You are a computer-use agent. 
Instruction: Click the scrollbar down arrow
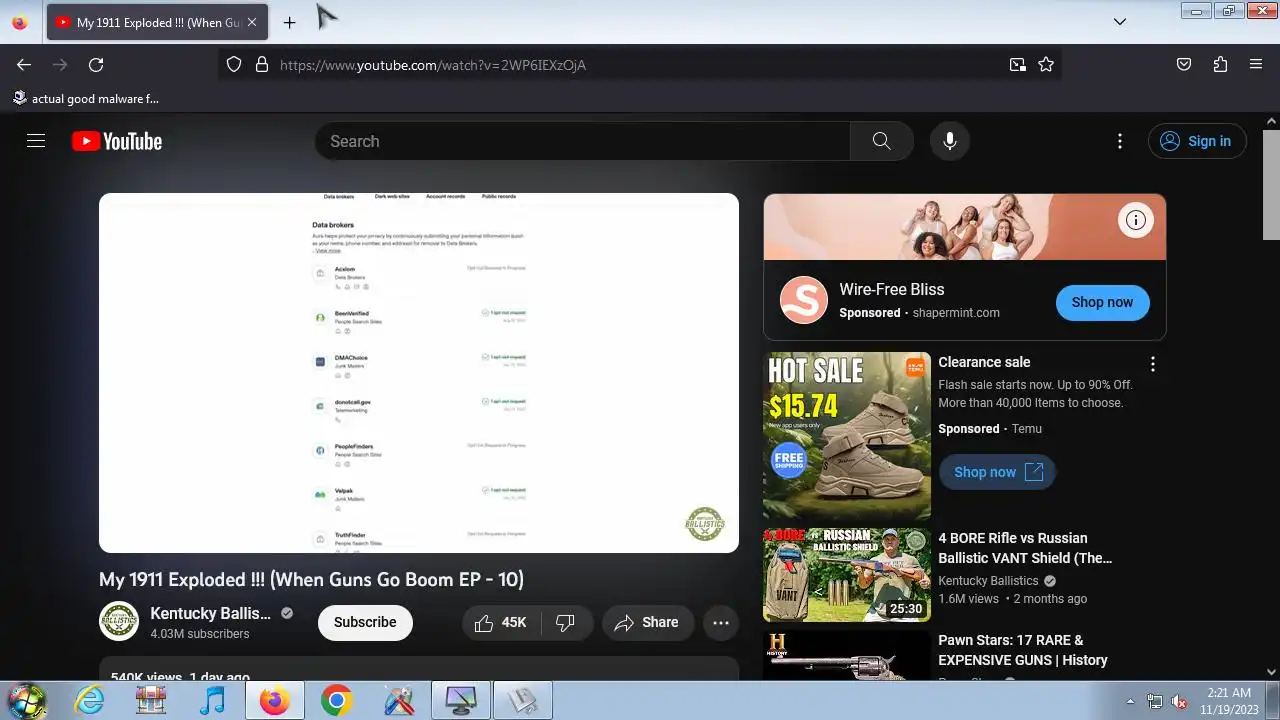(x=1271, y=672)
